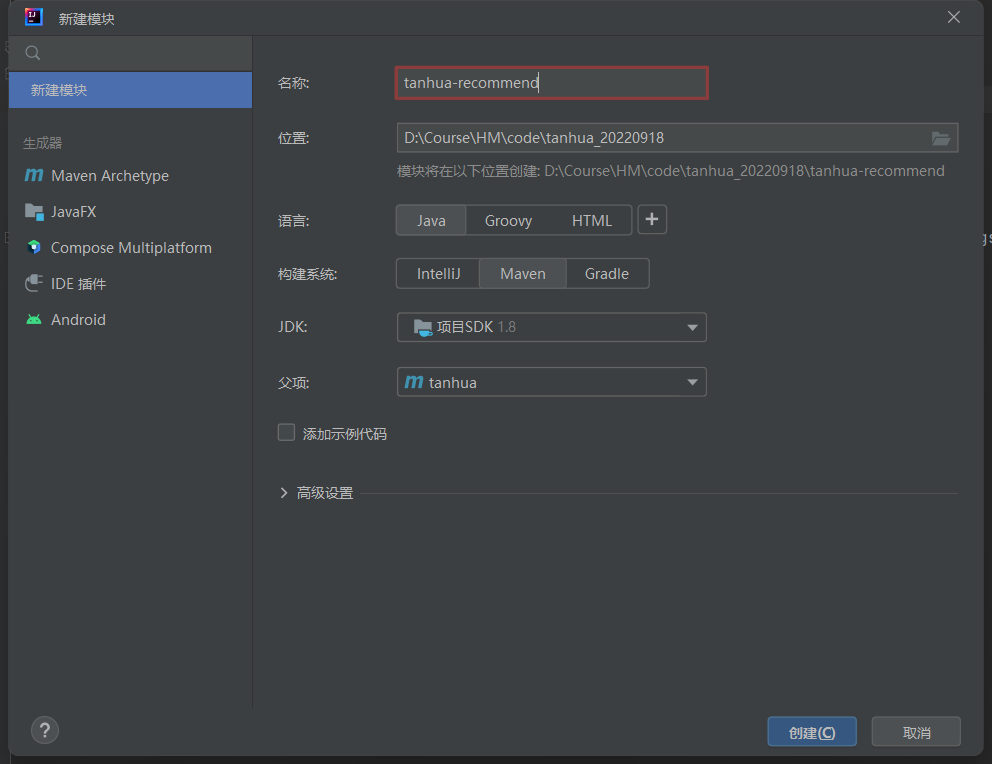Image resolution: width=992 pixels, height=764 pixels.
Task: Click the 取消 button
Action: 916,732
